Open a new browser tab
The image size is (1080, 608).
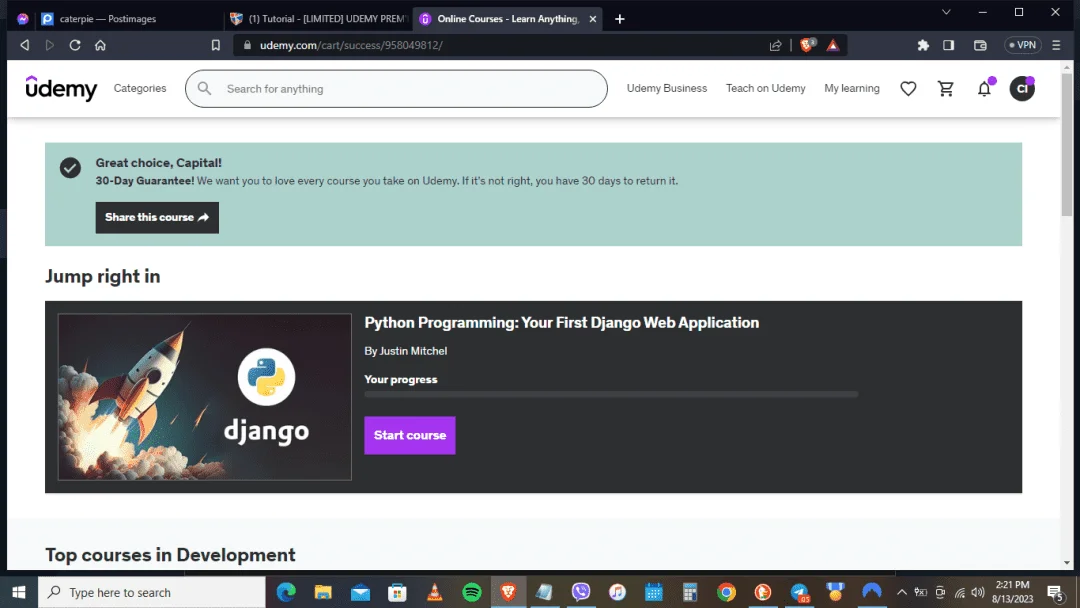pos(619,19)
